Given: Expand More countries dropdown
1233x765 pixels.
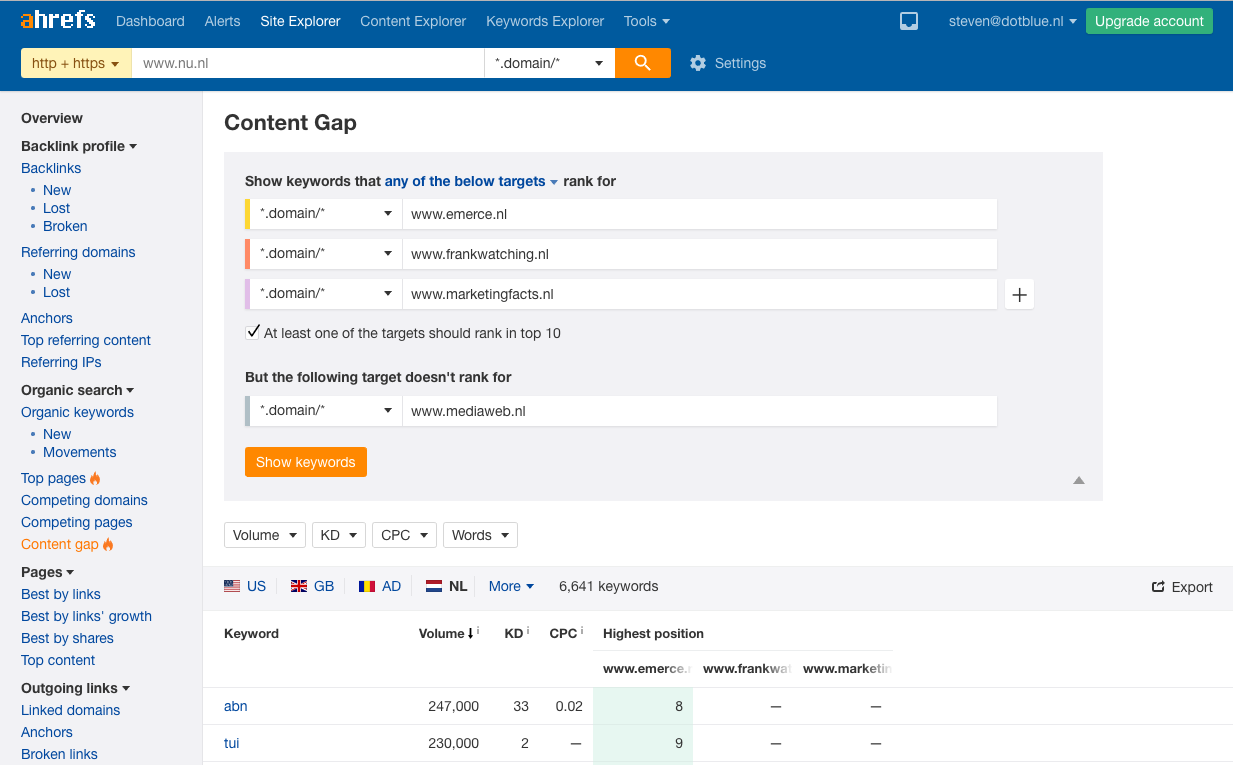Looking at the screenshot, I should 511,586.
